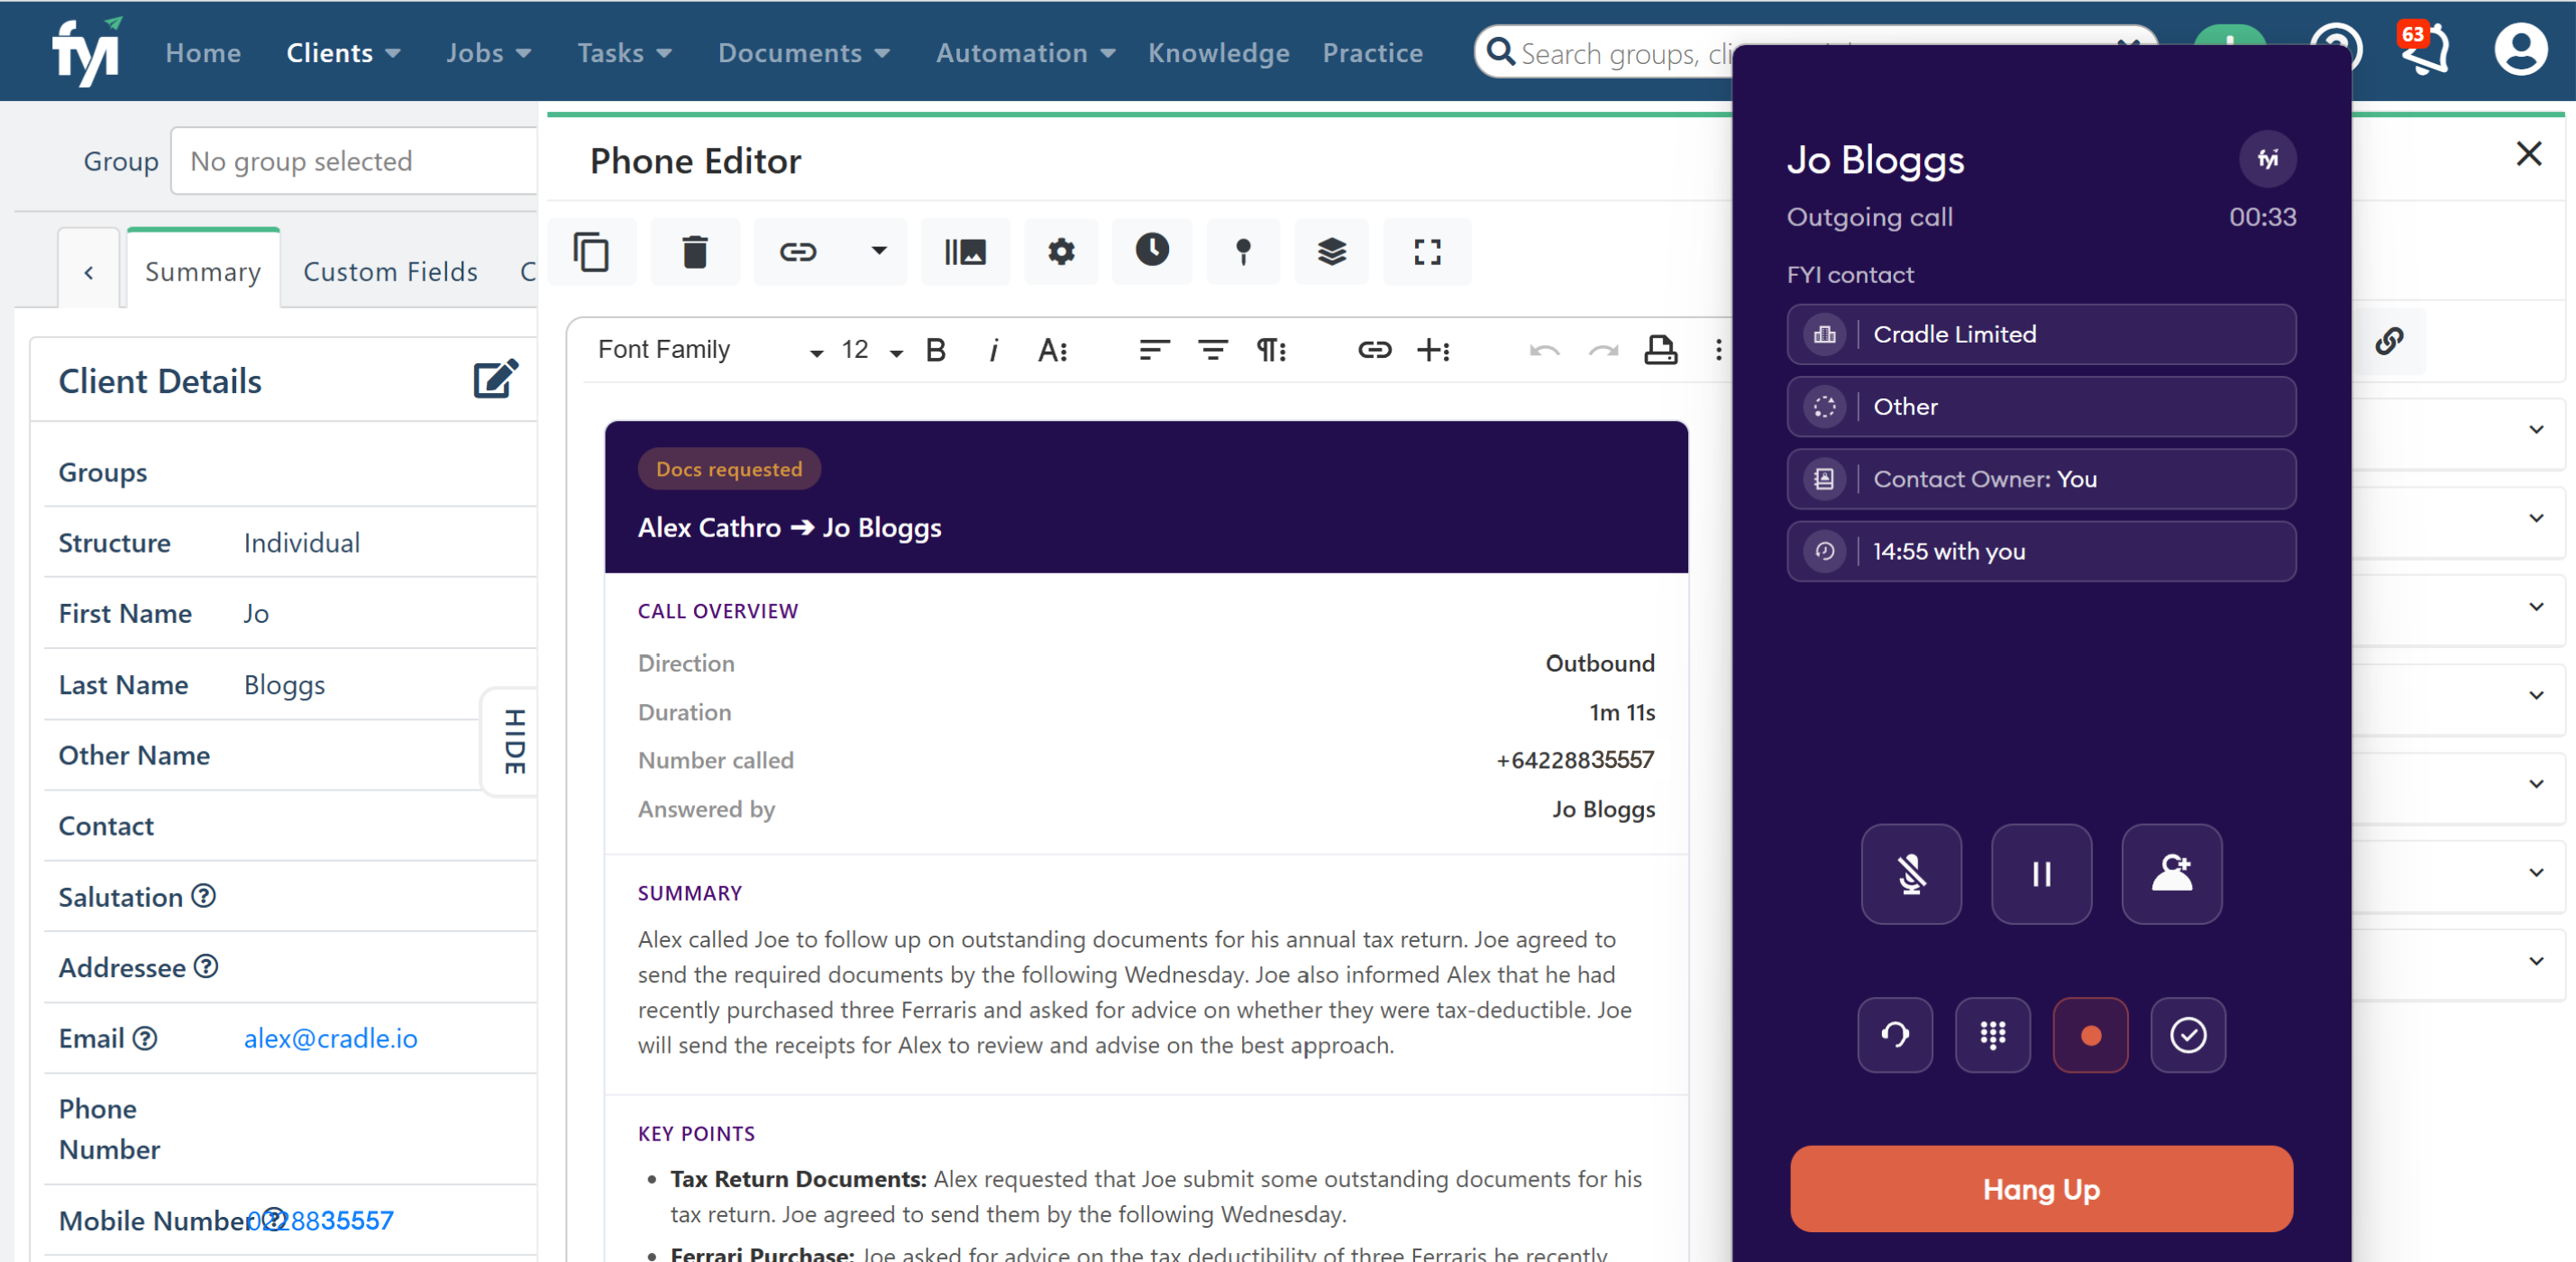This screenshot has height=1262, width=2576.
Task: Close the Phone Editor panel
Action: [2528, 154]
